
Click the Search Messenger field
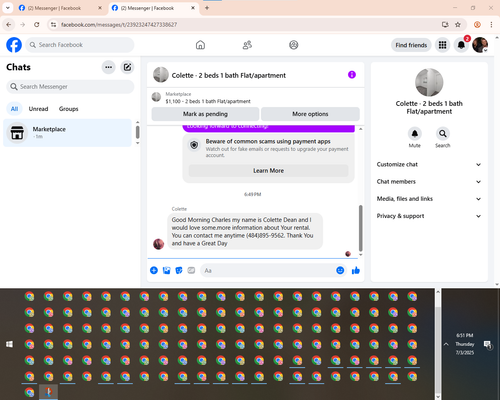[70, 87]
